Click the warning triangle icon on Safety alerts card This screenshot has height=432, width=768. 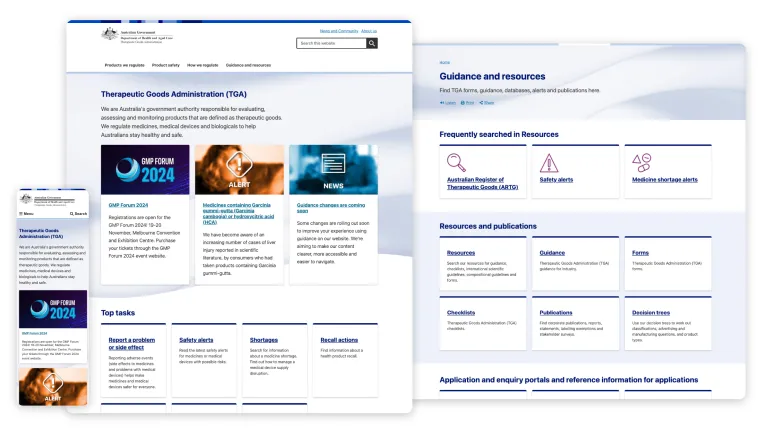[549, 163]
